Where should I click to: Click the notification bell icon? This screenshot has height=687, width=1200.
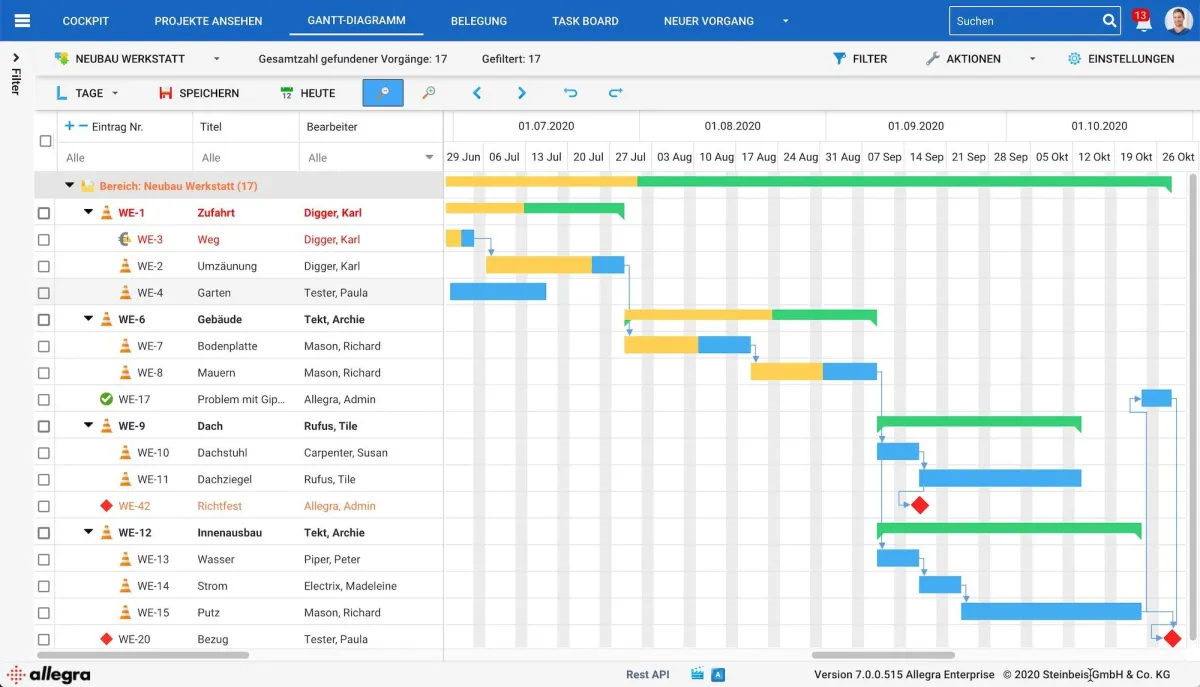(x=1143, y=22)
